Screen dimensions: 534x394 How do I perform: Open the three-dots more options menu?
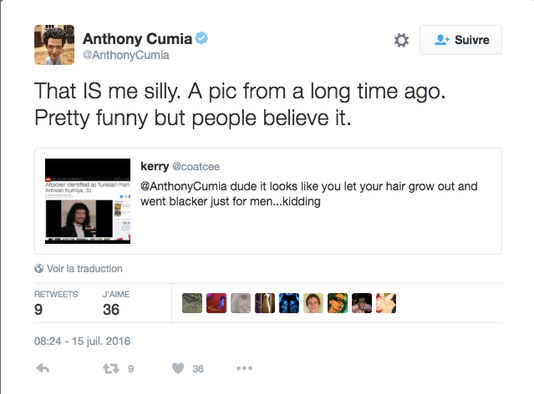(x=244, y=368)
